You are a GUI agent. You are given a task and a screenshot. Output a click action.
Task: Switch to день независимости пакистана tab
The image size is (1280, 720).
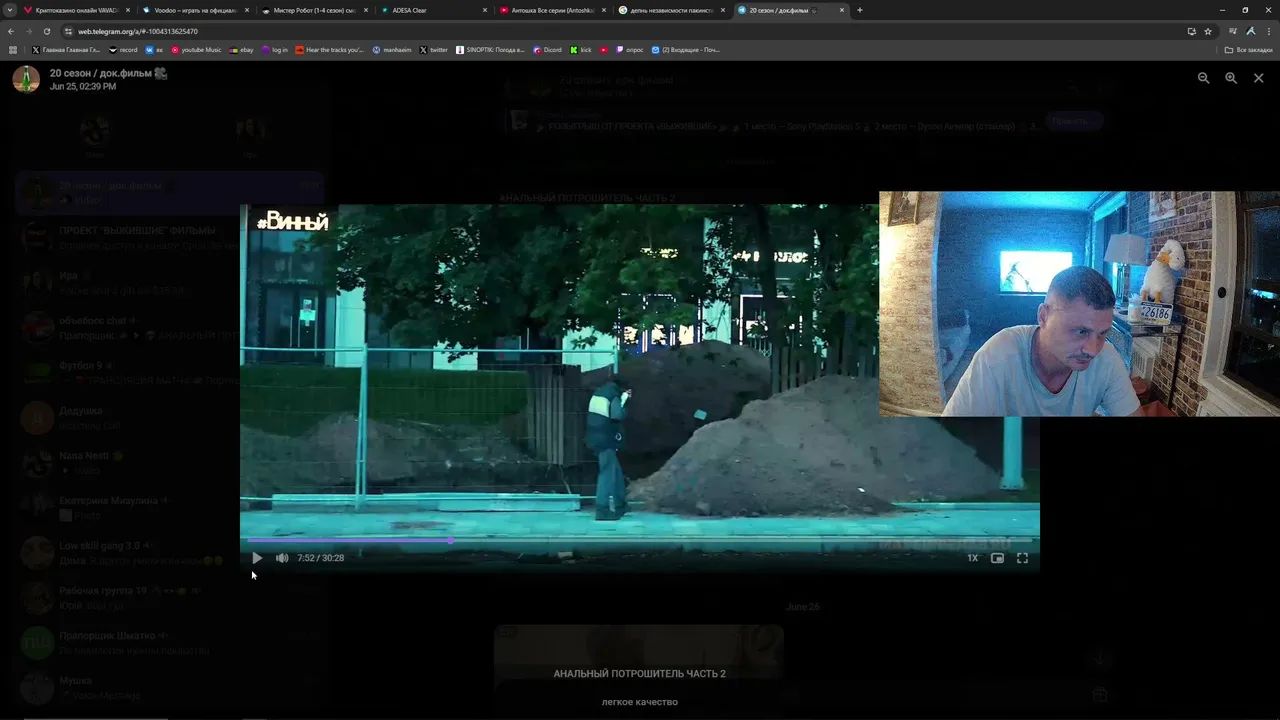pos(671,10)
